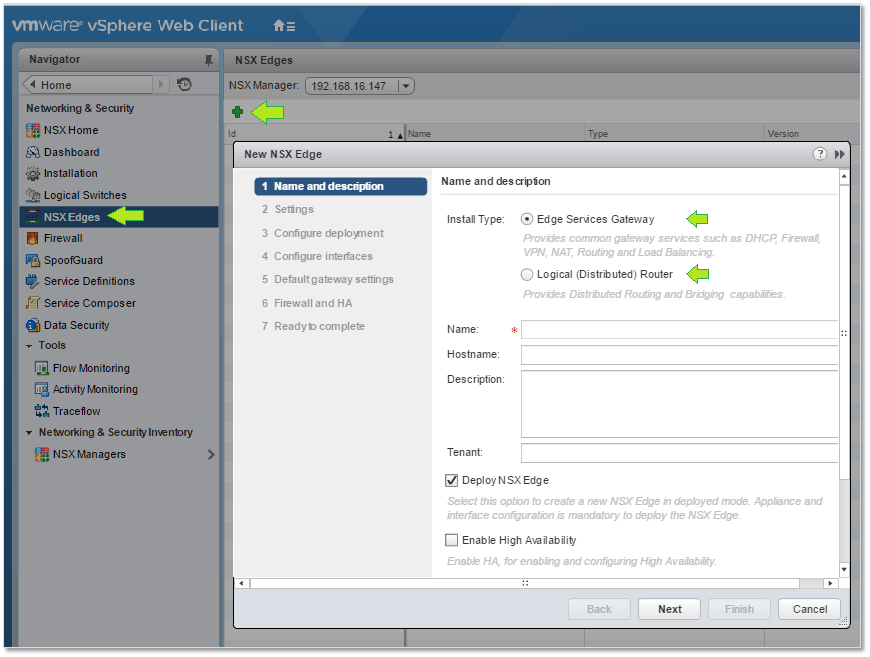Enable High Availability checkbox

tap(452, 540)
